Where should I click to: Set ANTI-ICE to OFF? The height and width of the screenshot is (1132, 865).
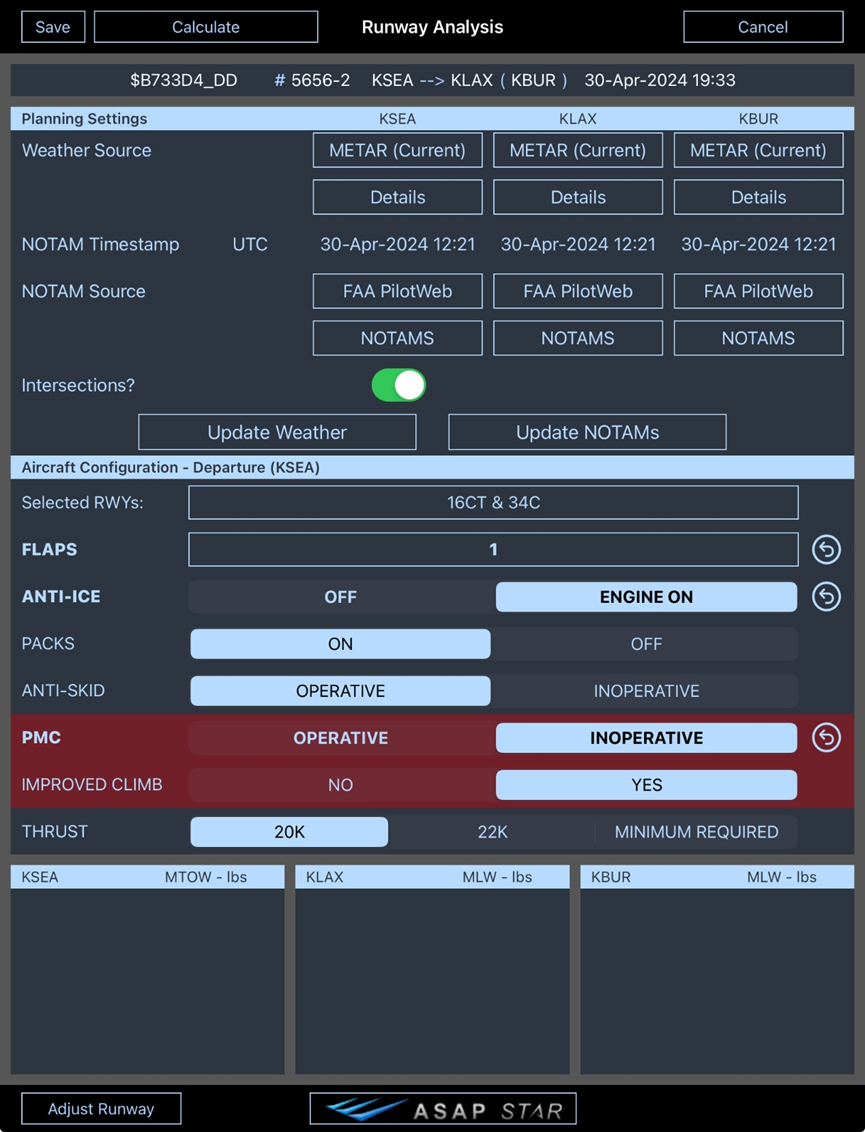[x=340, y=597]
